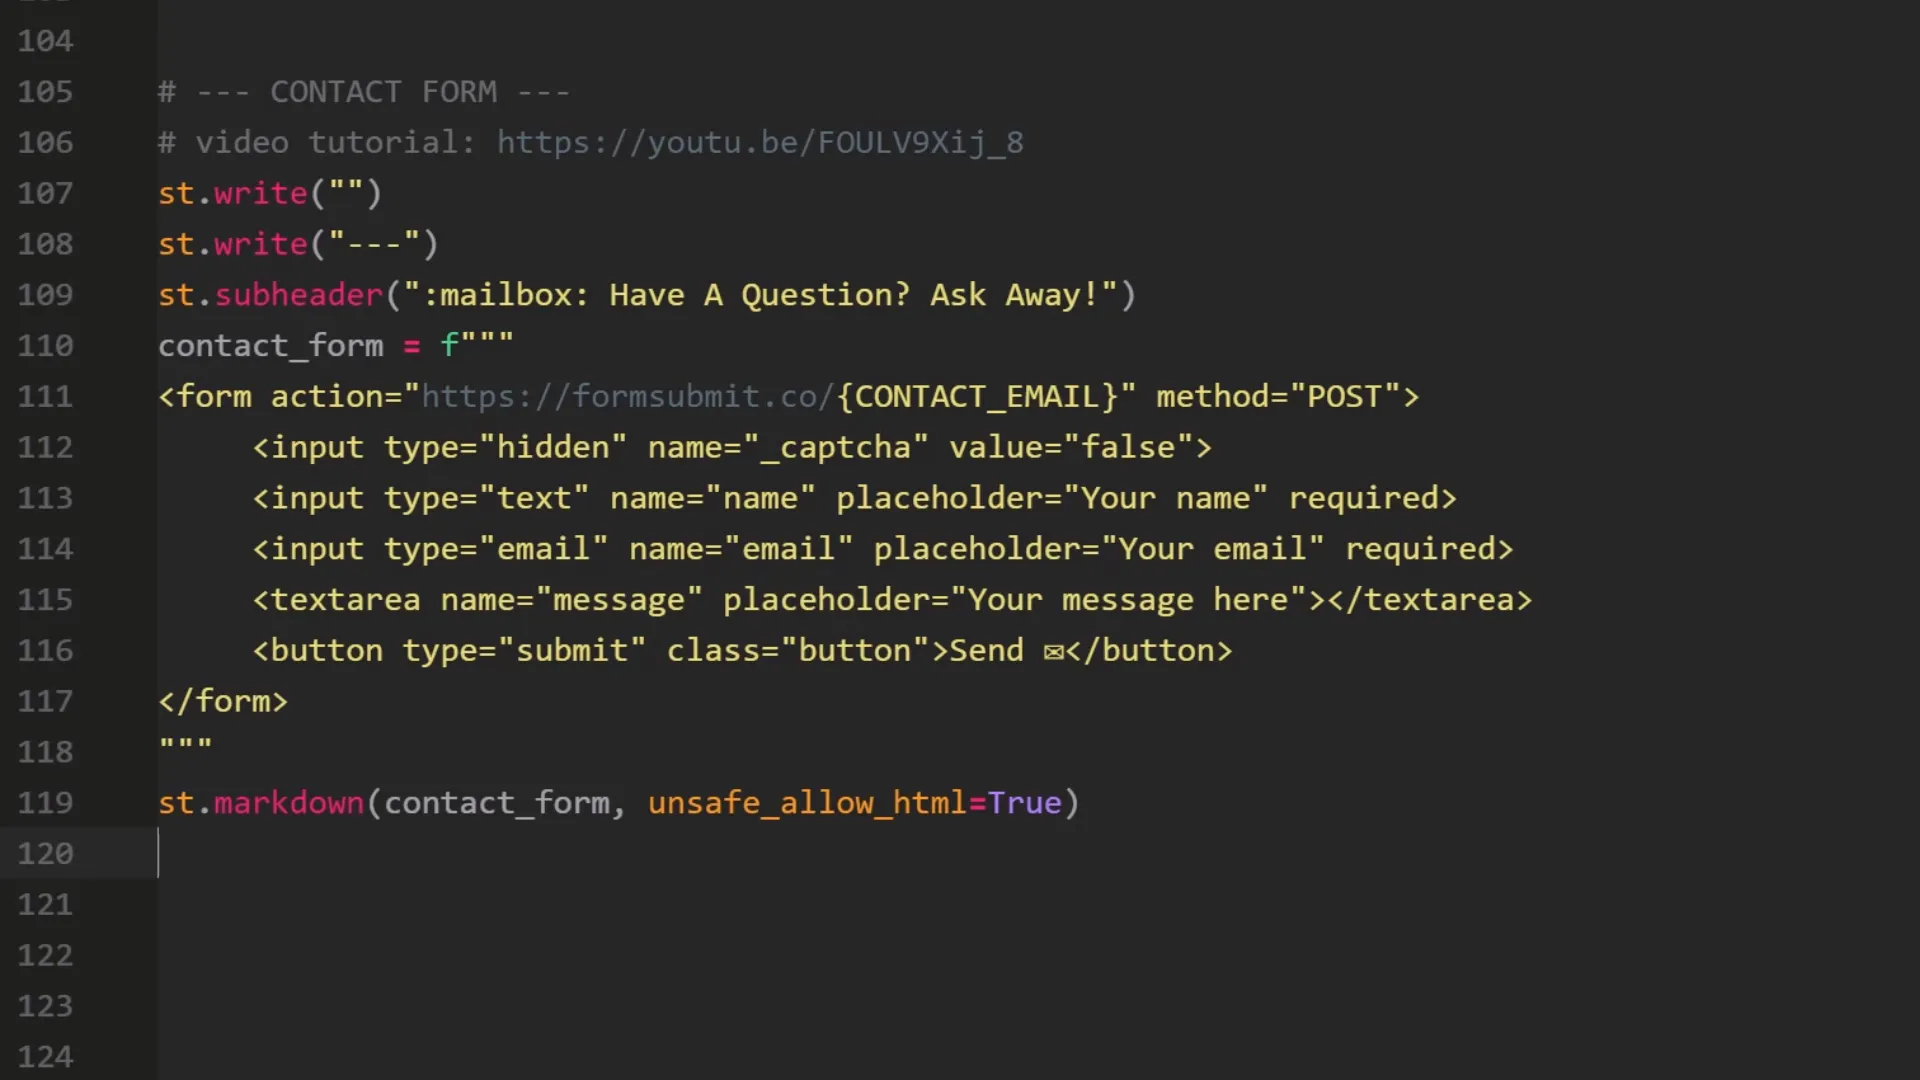Click the contact_form variable assignment on line 110

point(270,346)
